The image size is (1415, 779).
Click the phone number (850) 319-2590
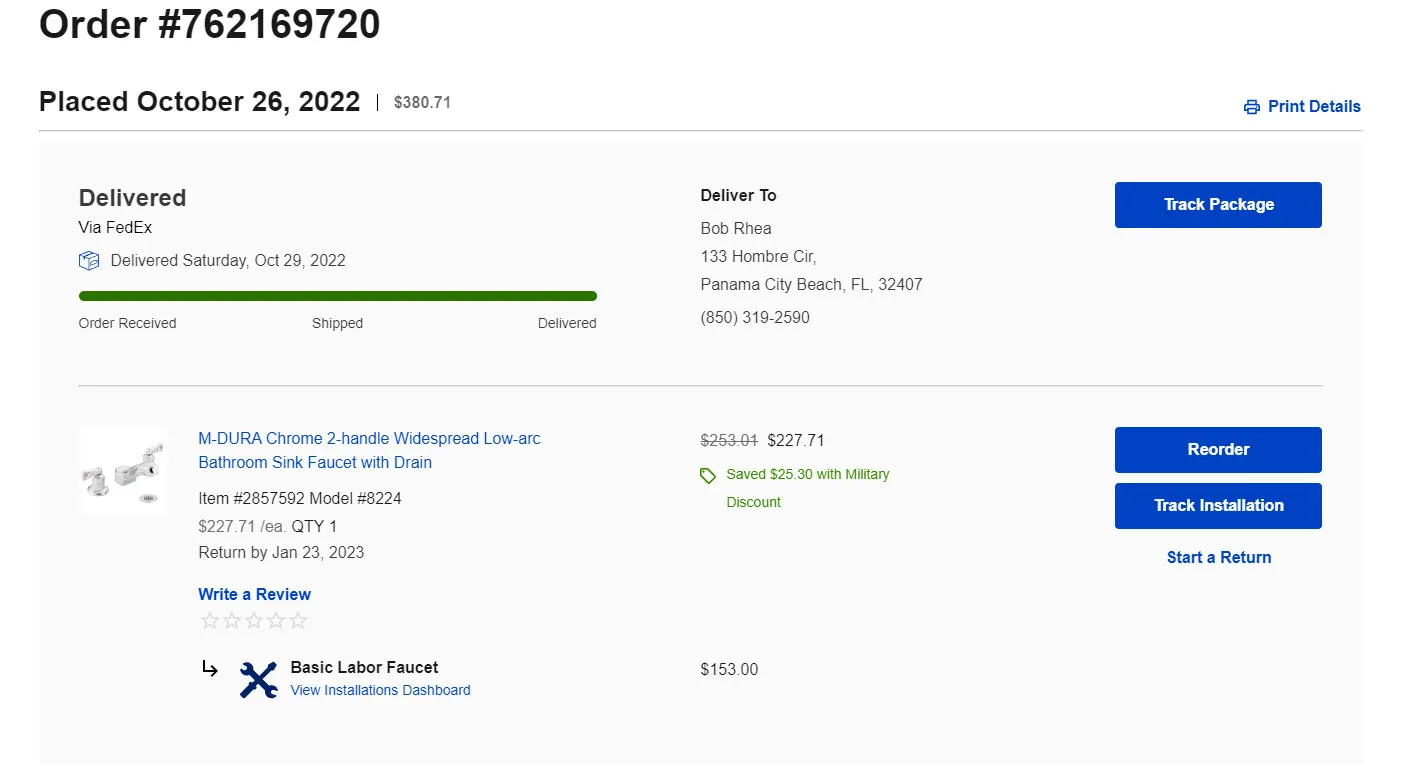pyautogui.click(x=755, y=318)
